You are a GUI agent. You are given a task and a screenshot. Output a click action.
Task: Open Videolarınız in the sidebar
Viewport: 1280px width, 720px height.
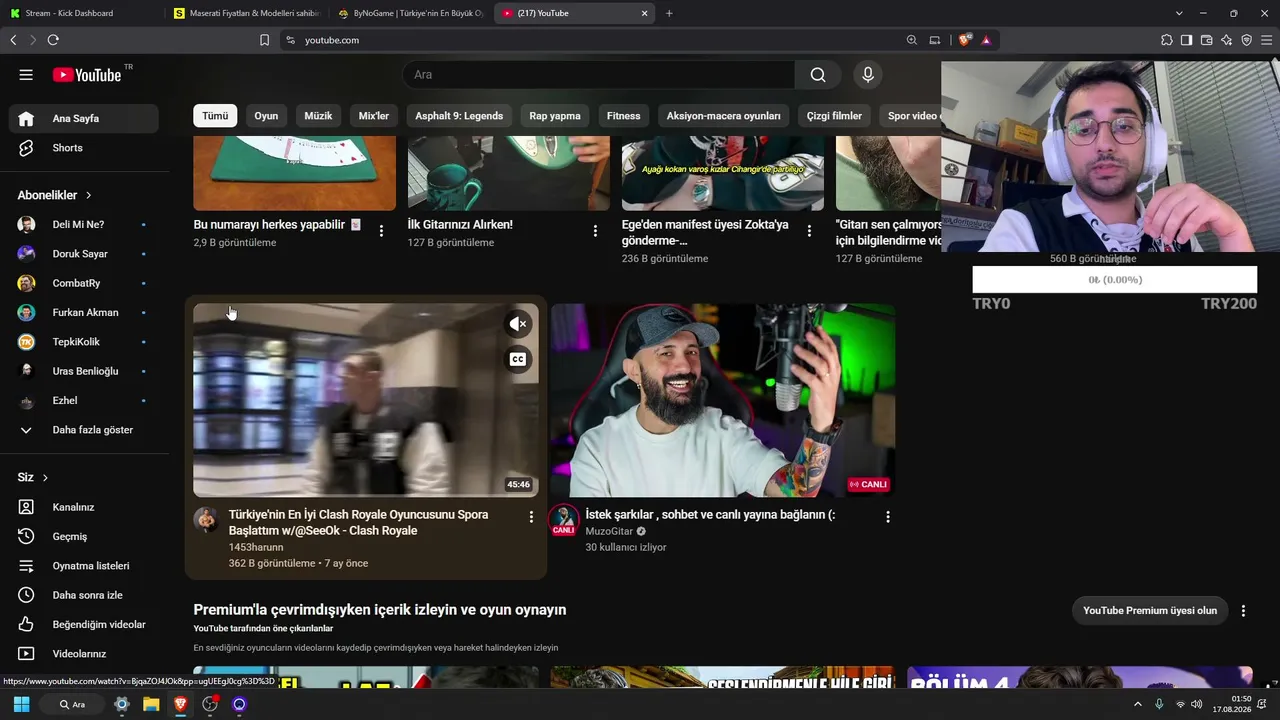tap(84, 654)
